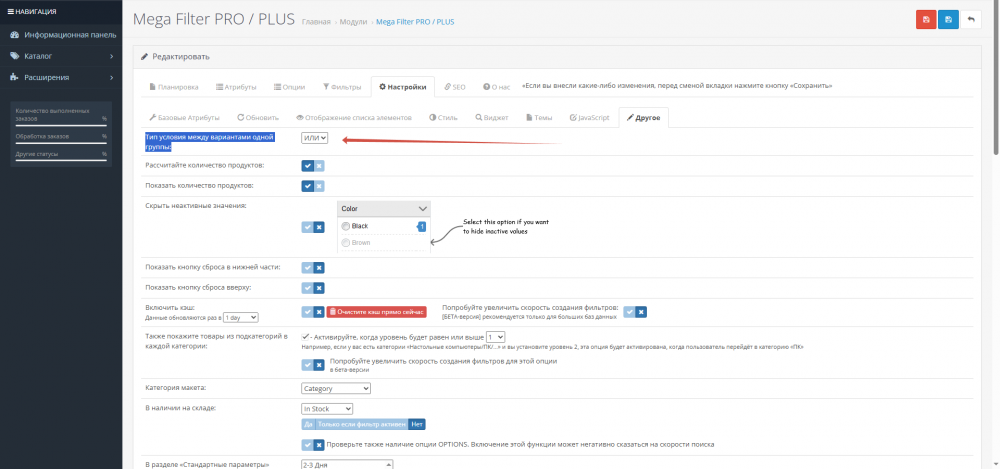Disable Показать количество продуктов with X
The image size is (1000, 469).
319,186
